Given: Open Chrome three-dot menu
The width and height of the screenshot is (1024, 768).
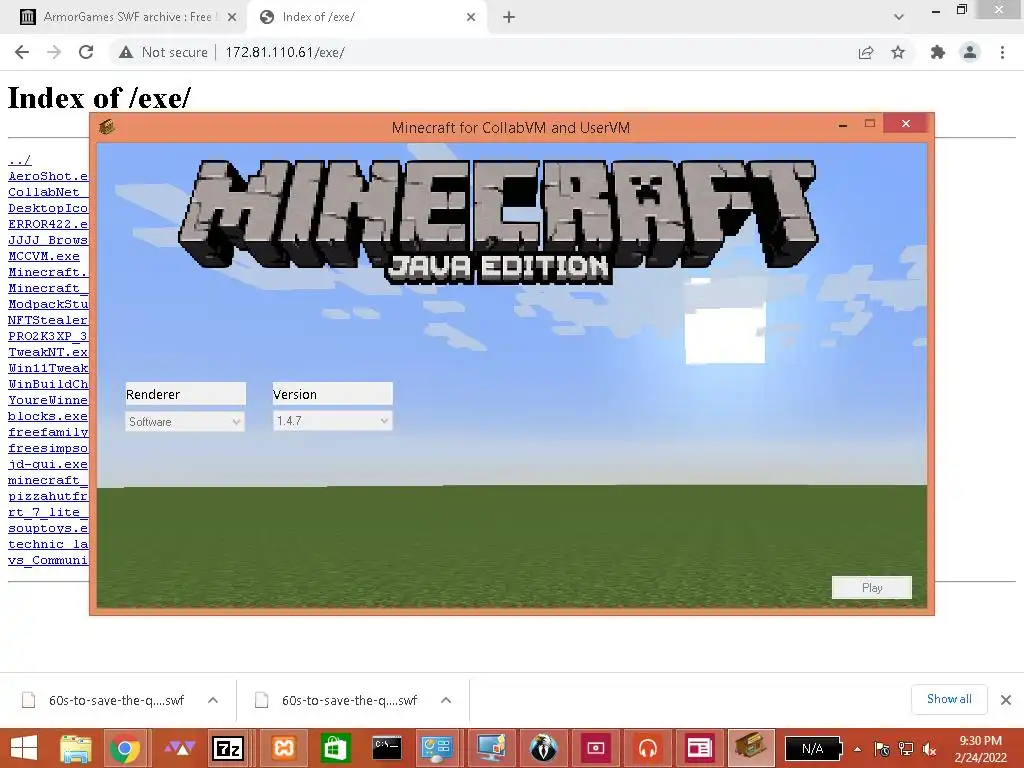Looking at the screenshot, I should click(x=1002, y=52).
